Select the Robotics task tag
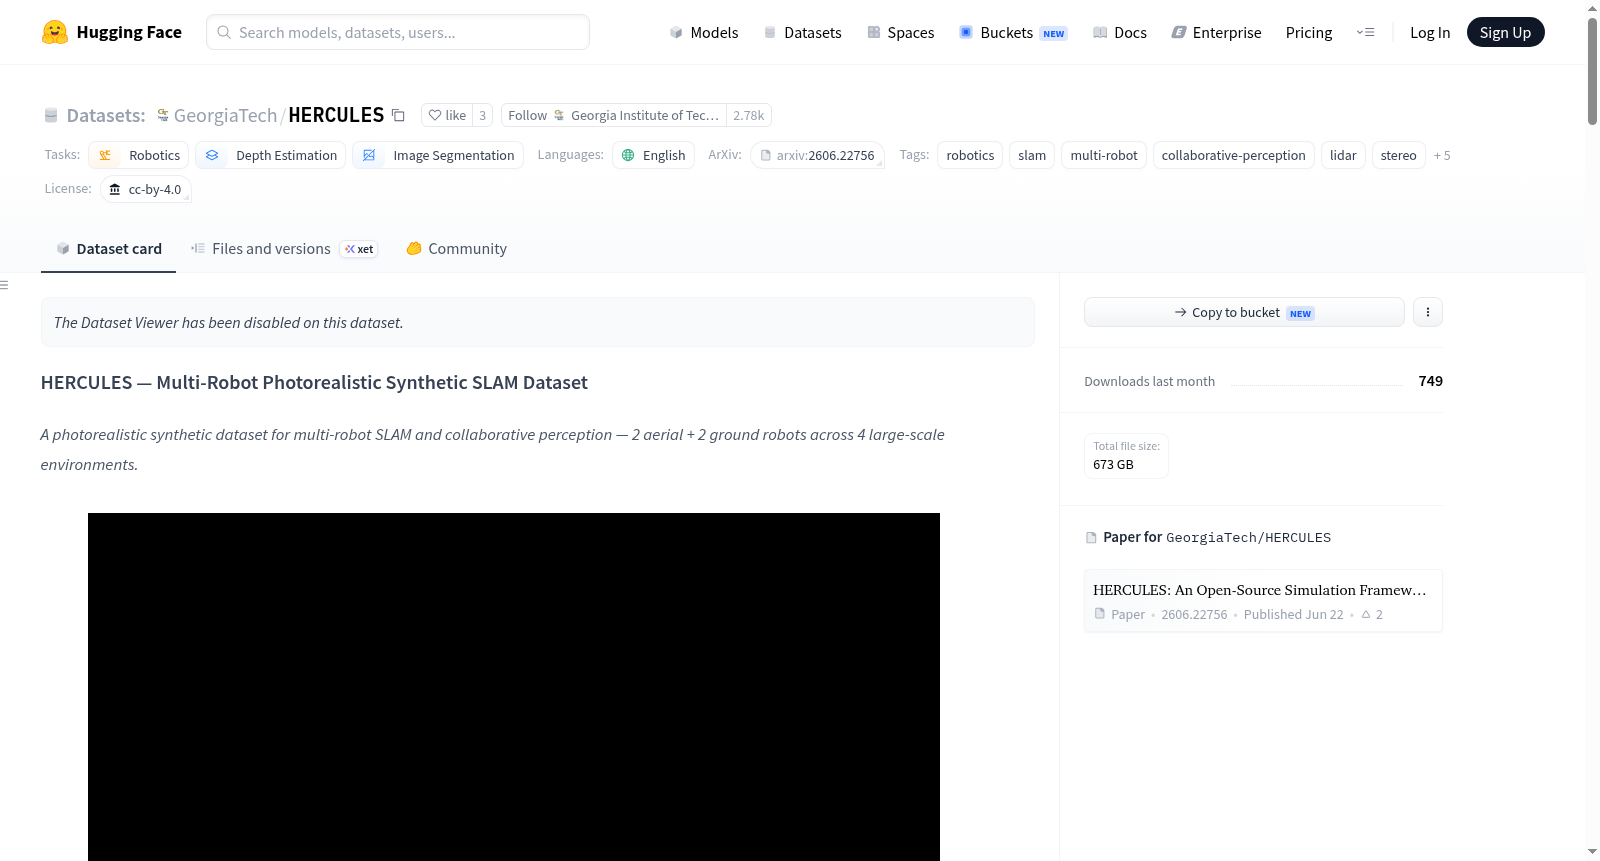This screenshot has width=1600, height=861. (x=139, y=155)
